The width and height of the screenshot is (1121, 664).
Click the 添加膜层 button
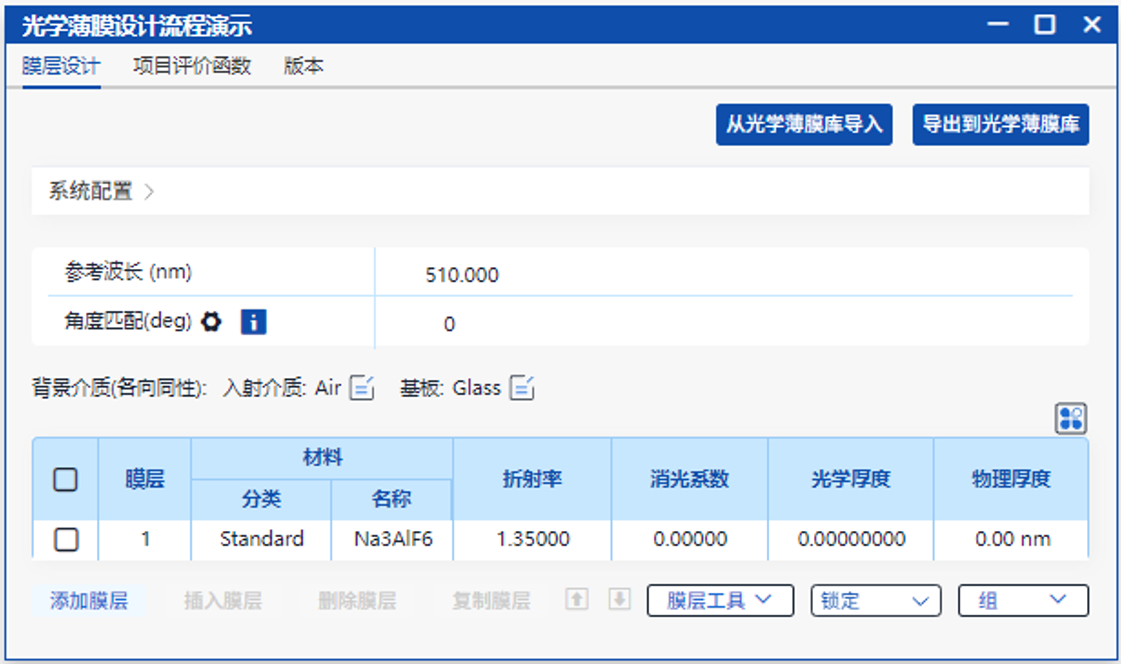[x=89, y=601]
